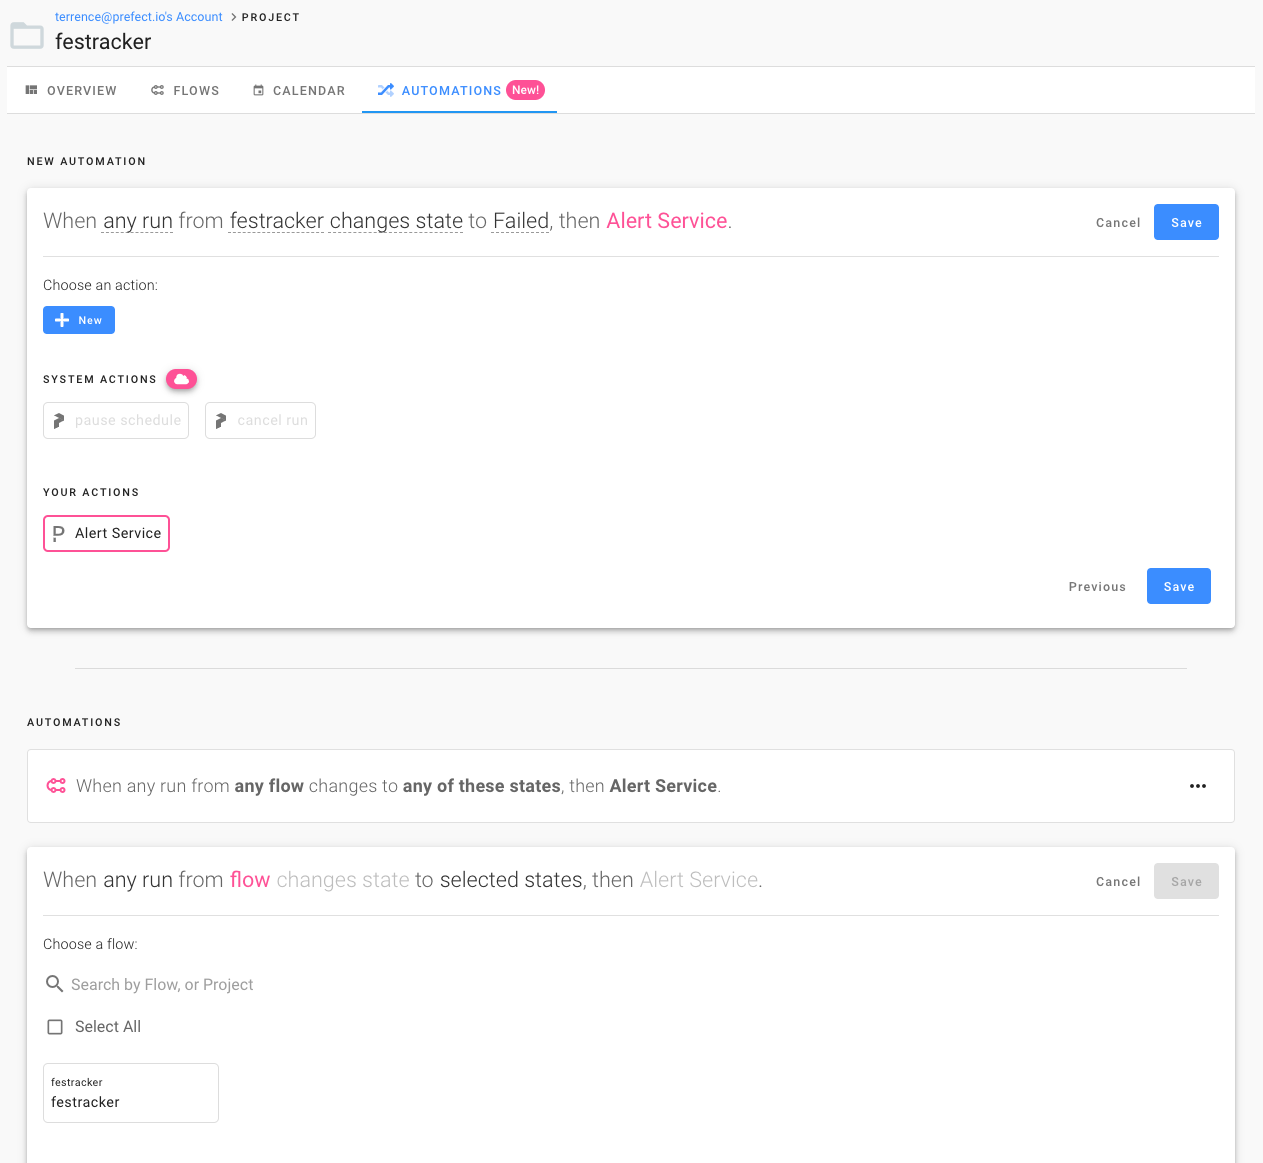The width and height of the screenshot is (1263, 1163).
Task: Save the new automation
Action: tap(1186, 222)
